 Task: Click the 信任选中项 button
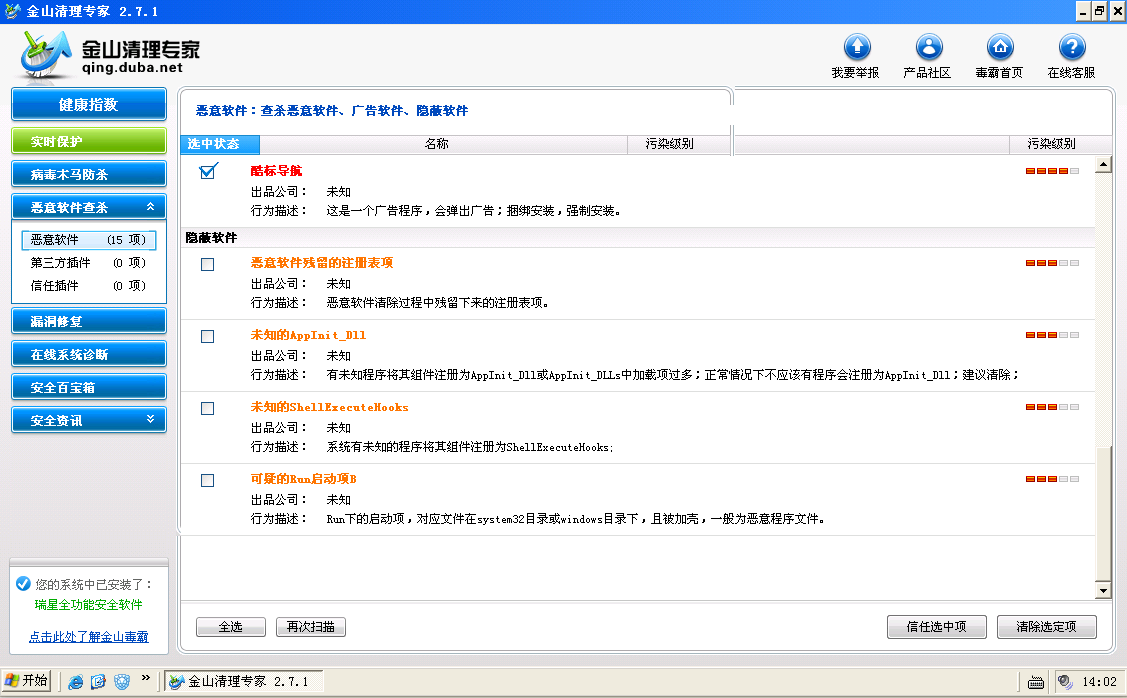coord(937,627)
